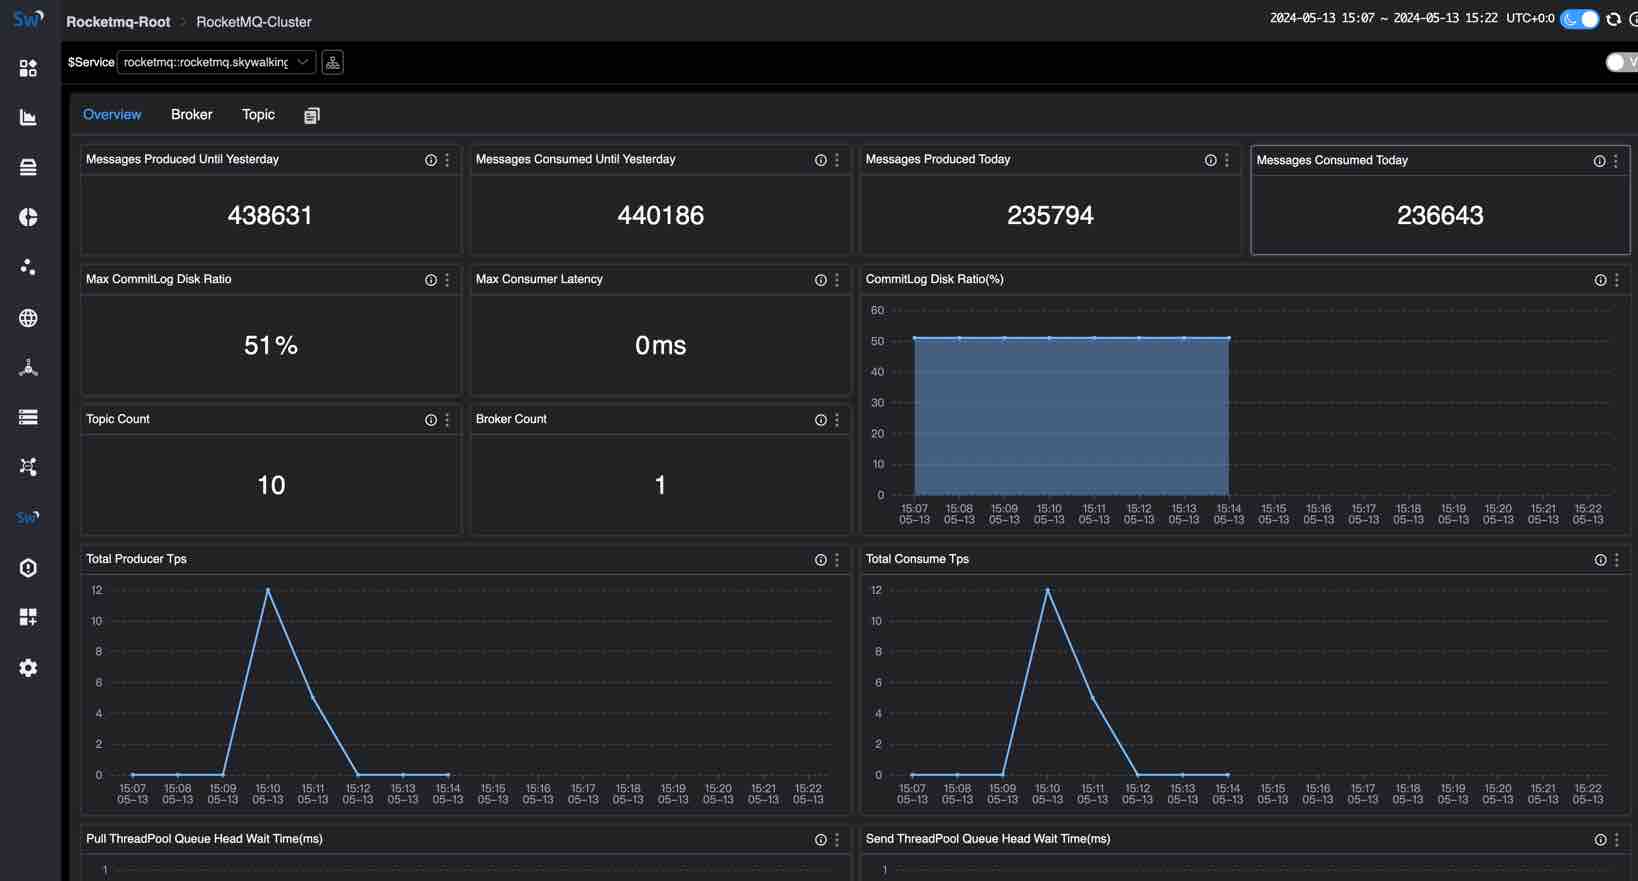
Task: Open the General Service sidebar icon
Action: (28, 68)
